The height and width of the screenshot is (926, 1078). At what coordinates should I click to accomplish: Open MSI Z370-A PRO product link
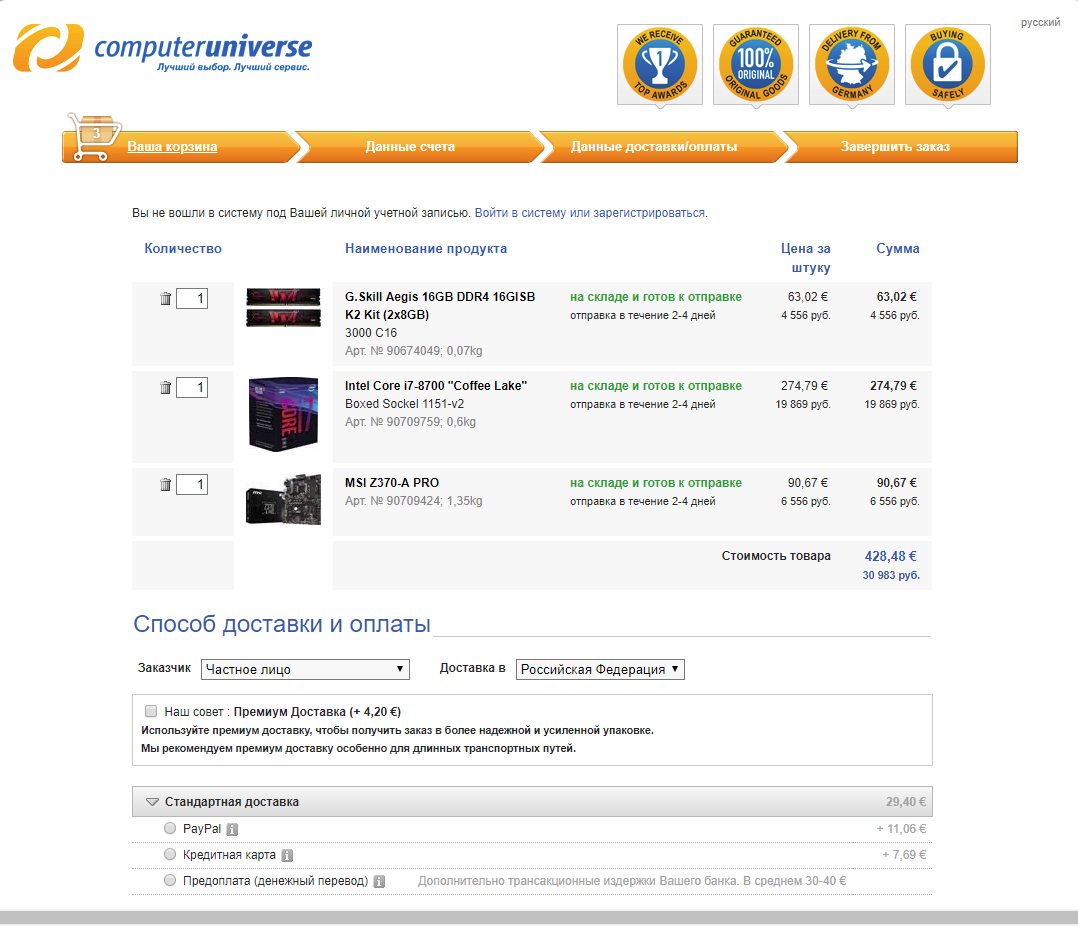pos(392,483)
